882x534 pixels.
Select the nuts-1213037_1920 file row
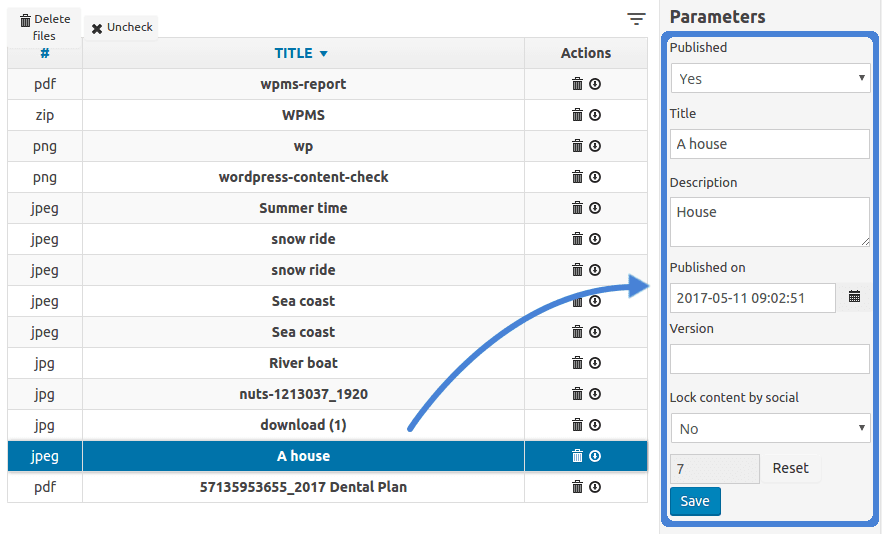303,395
